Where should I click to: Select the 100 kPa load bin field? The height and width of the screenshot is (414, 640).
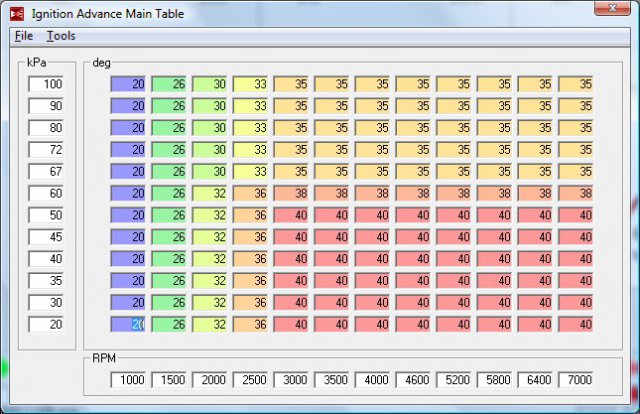(46, 84)
